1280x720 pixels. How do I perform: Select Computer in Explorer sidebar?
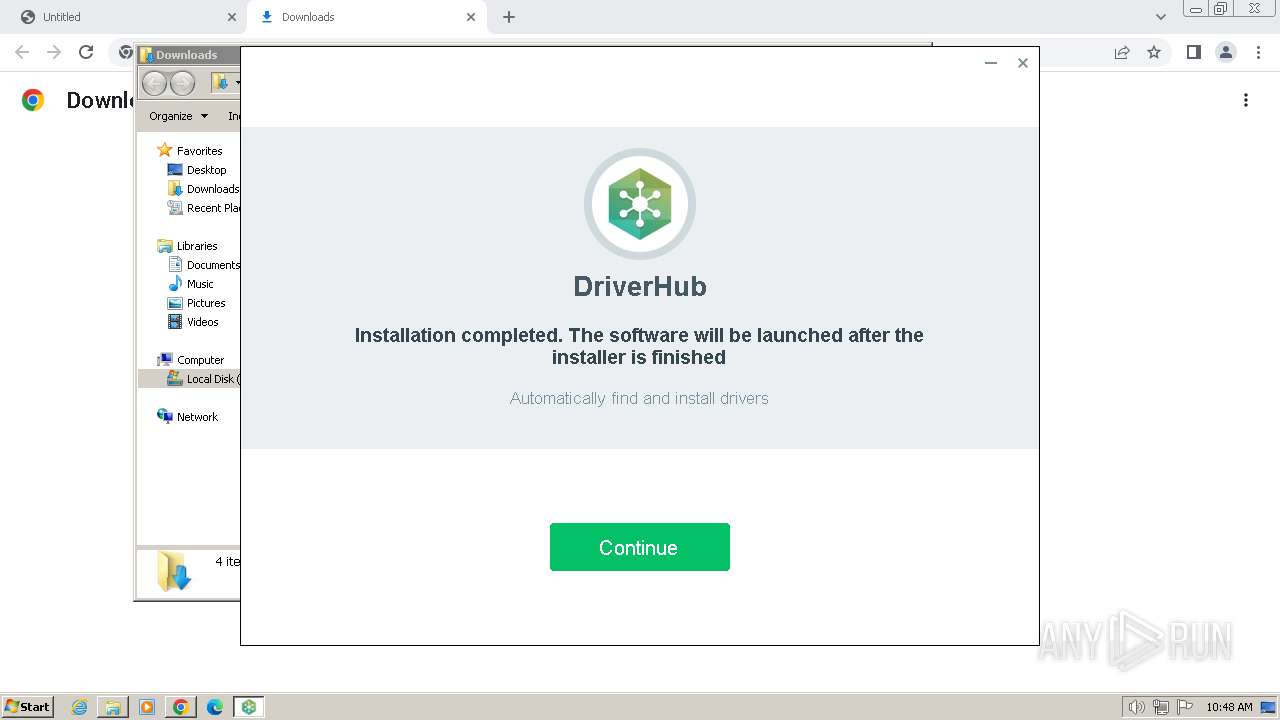click(x=191, y=360)
